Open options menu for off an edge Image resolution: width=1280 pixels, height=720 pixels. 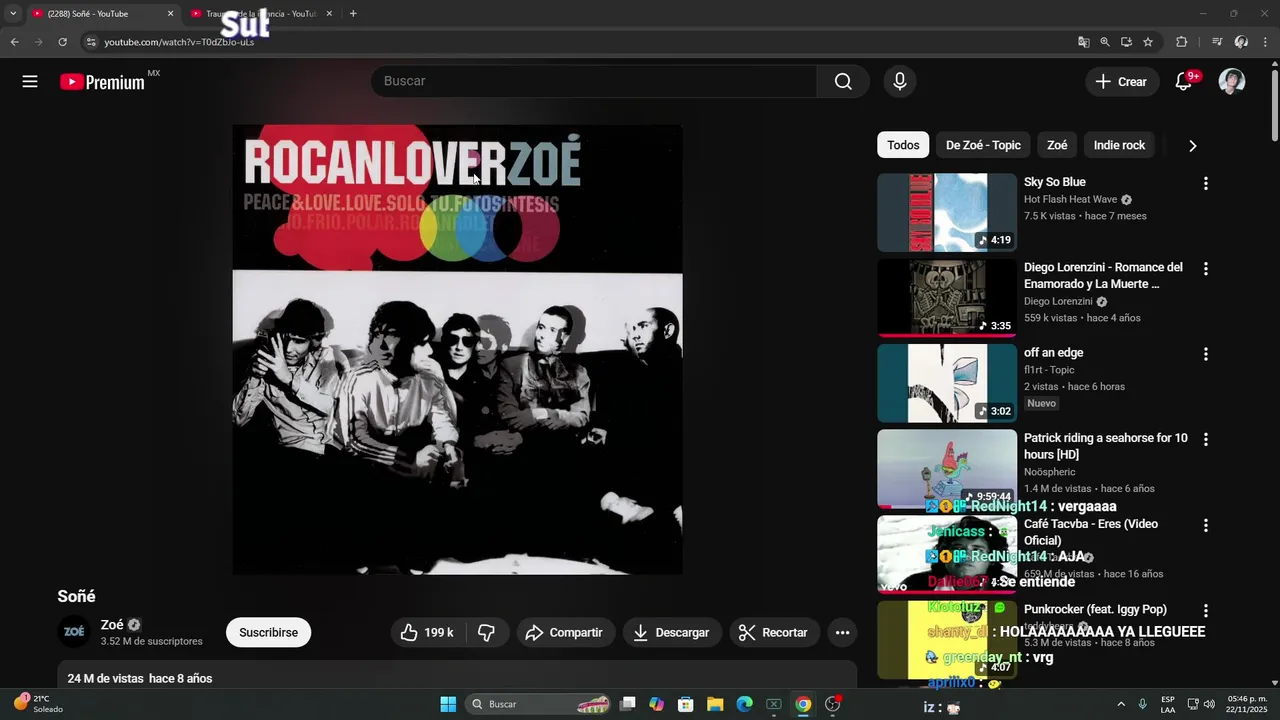tap(1205, 354)
